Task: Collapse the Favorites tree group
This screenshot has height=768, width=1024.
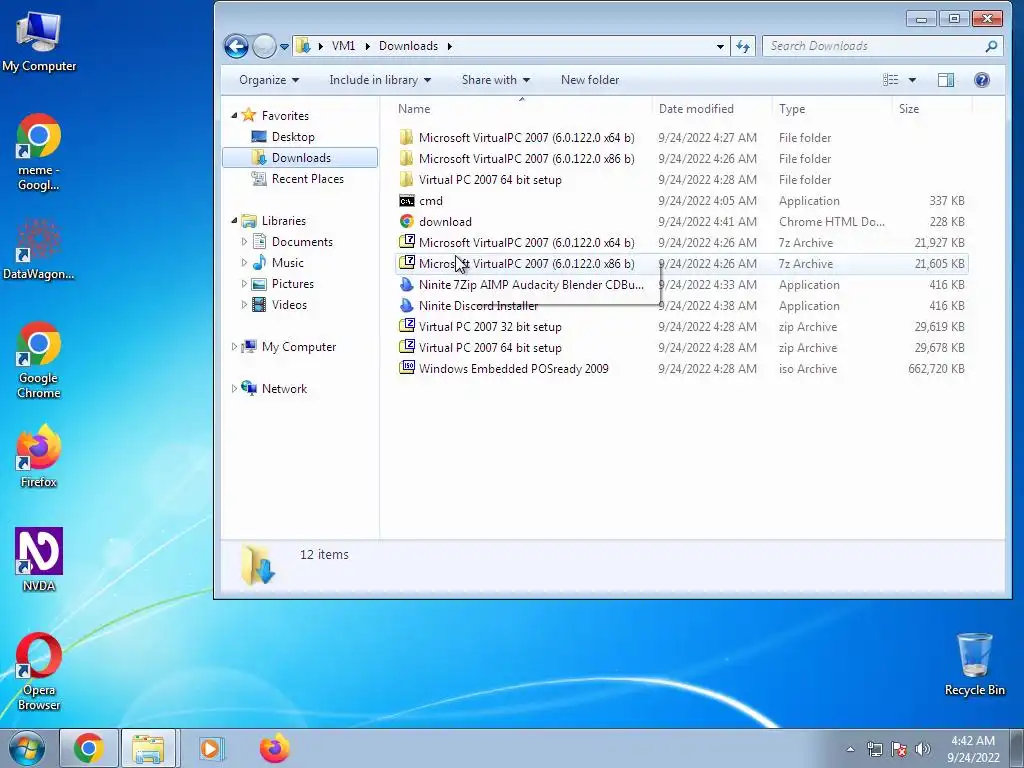Action: [234, 116]
